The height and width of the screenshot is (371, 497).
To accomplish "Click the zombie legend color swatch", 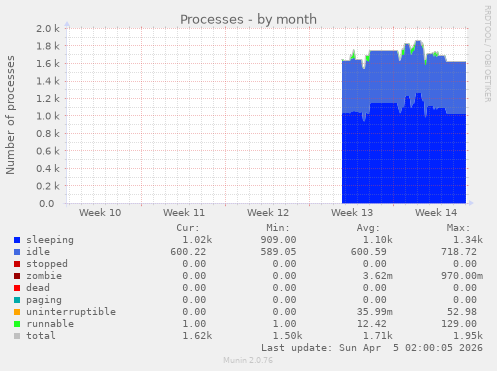I will tap(17, 276).
